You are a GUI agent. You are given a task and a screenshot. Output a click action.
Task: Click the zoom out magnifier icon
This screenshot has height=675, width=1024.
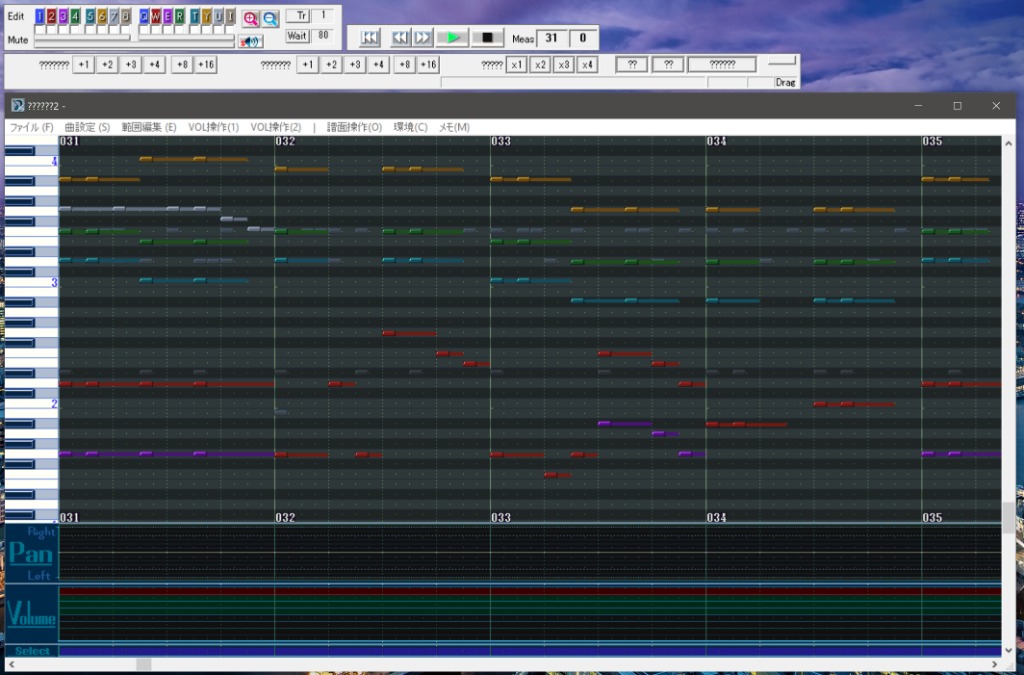tap(270, 18)
